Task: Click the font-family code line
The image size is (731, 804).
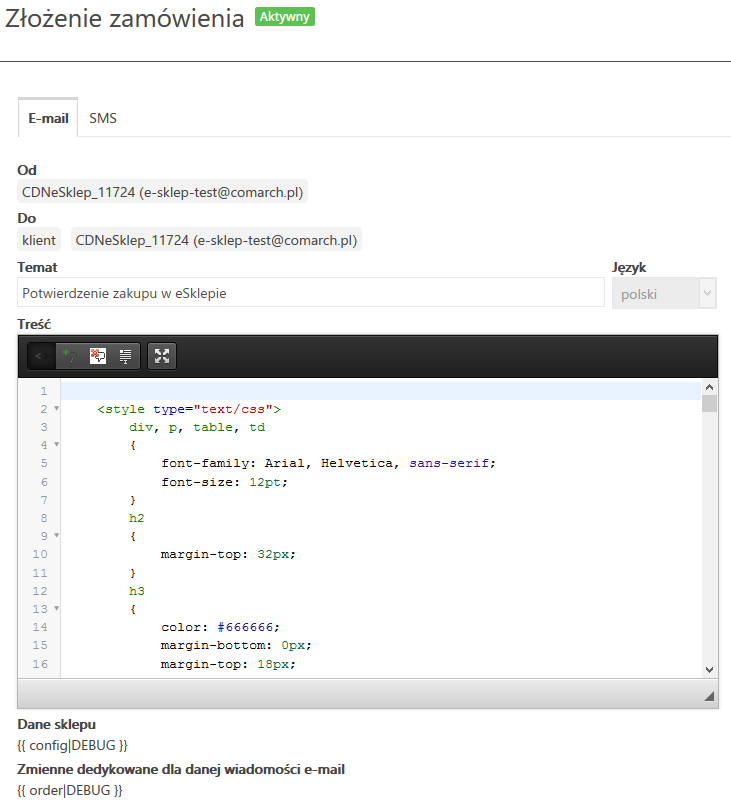Action: pyautogui.click(x=329, y=464)
